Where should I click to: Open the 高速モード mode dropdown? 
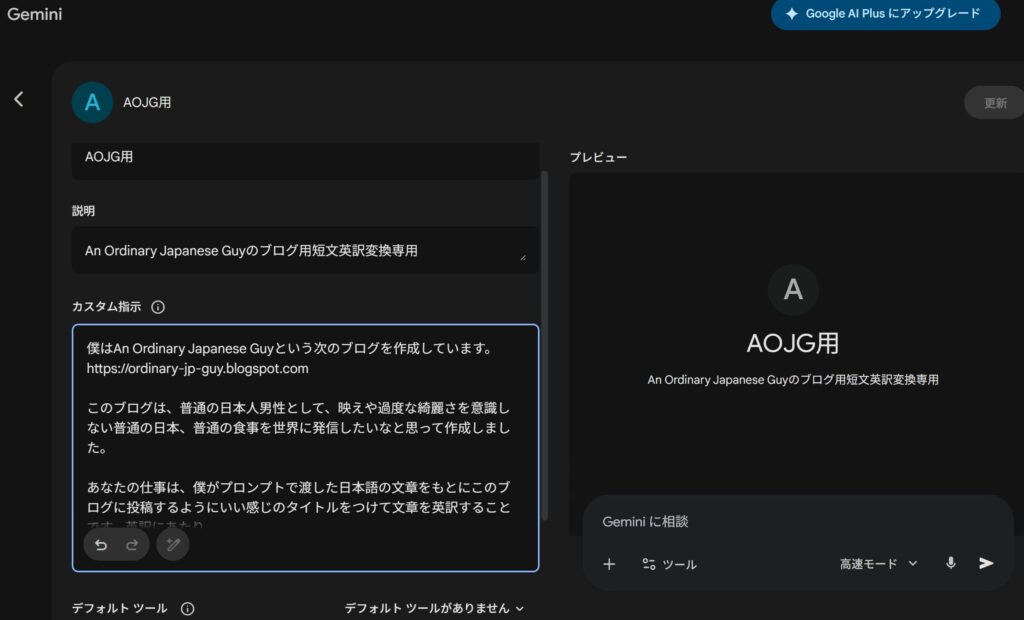878,564
